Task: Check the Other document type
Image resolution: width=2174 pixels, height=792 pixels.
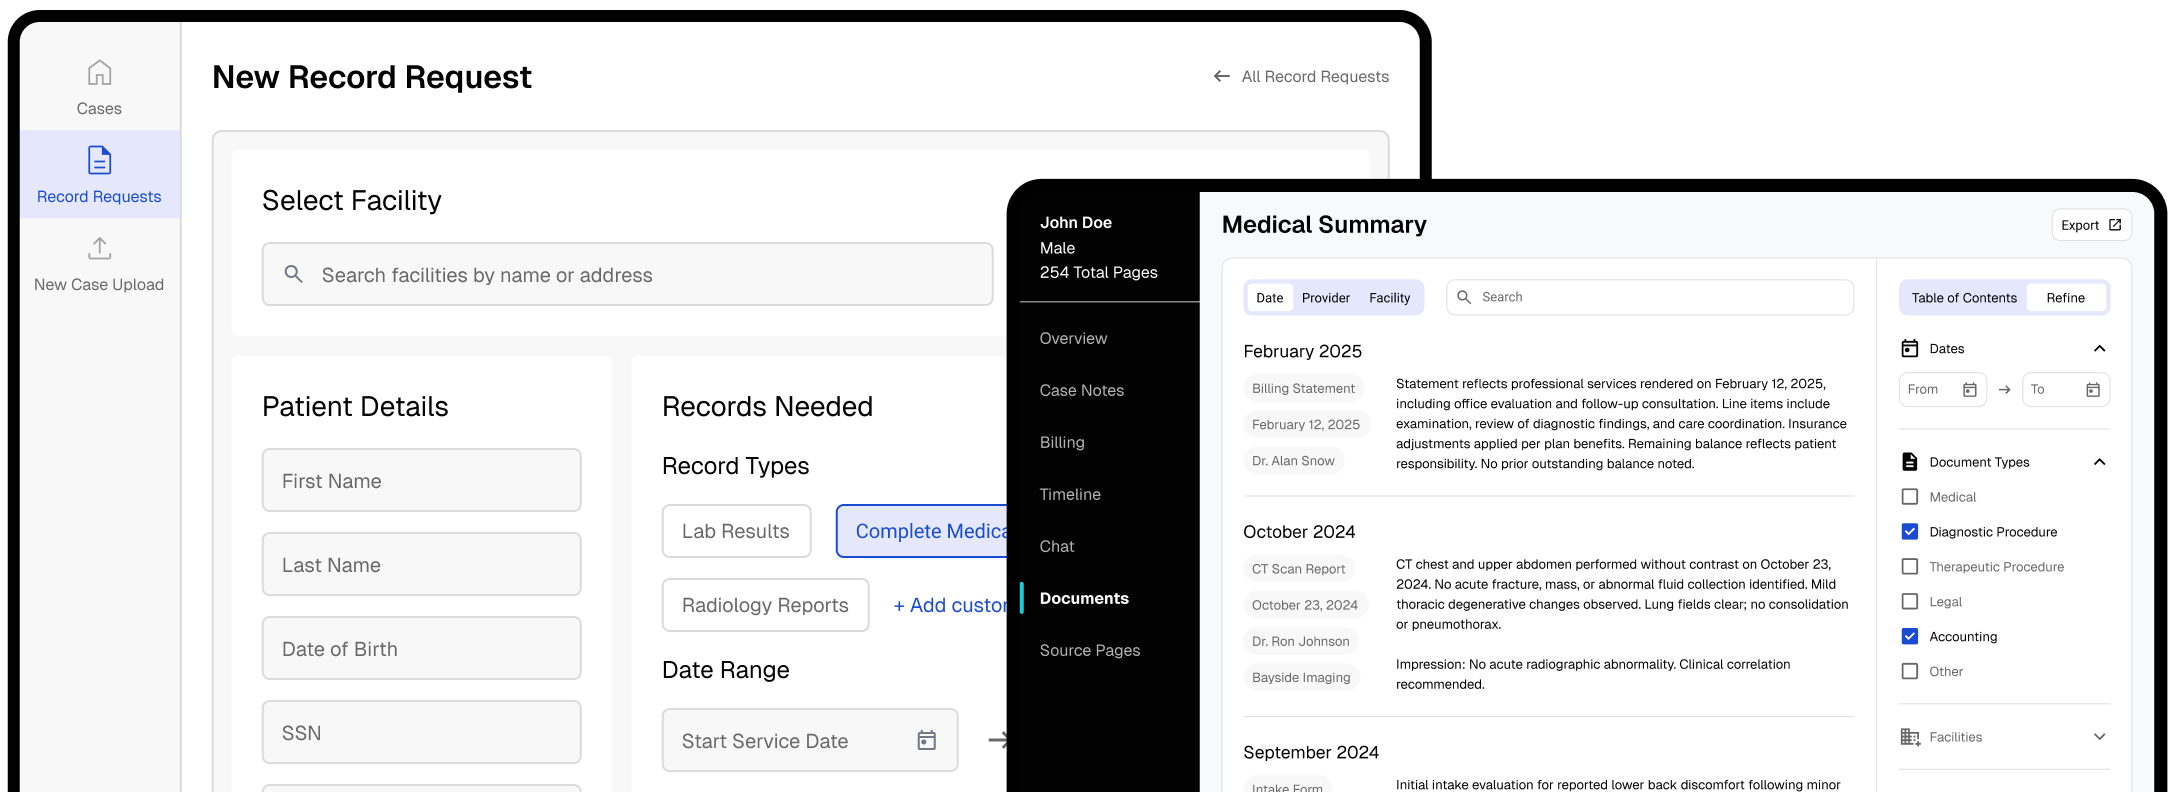Action: tap(1910, 671)
